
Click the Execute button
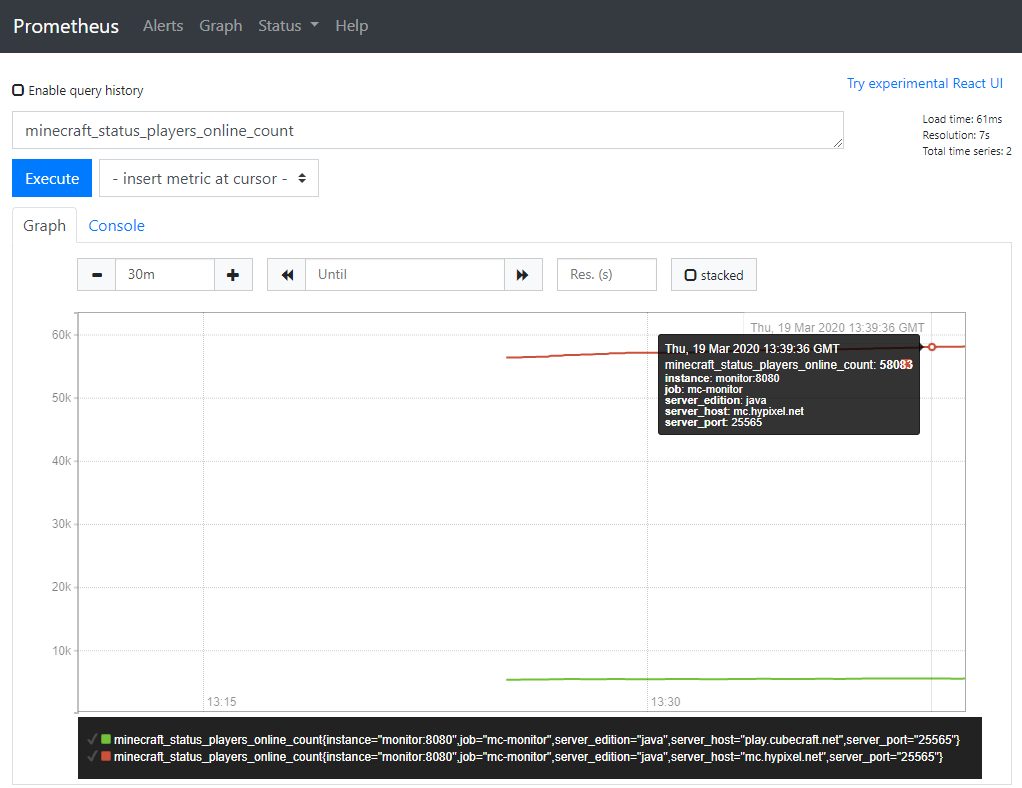(x=52, y=178)
